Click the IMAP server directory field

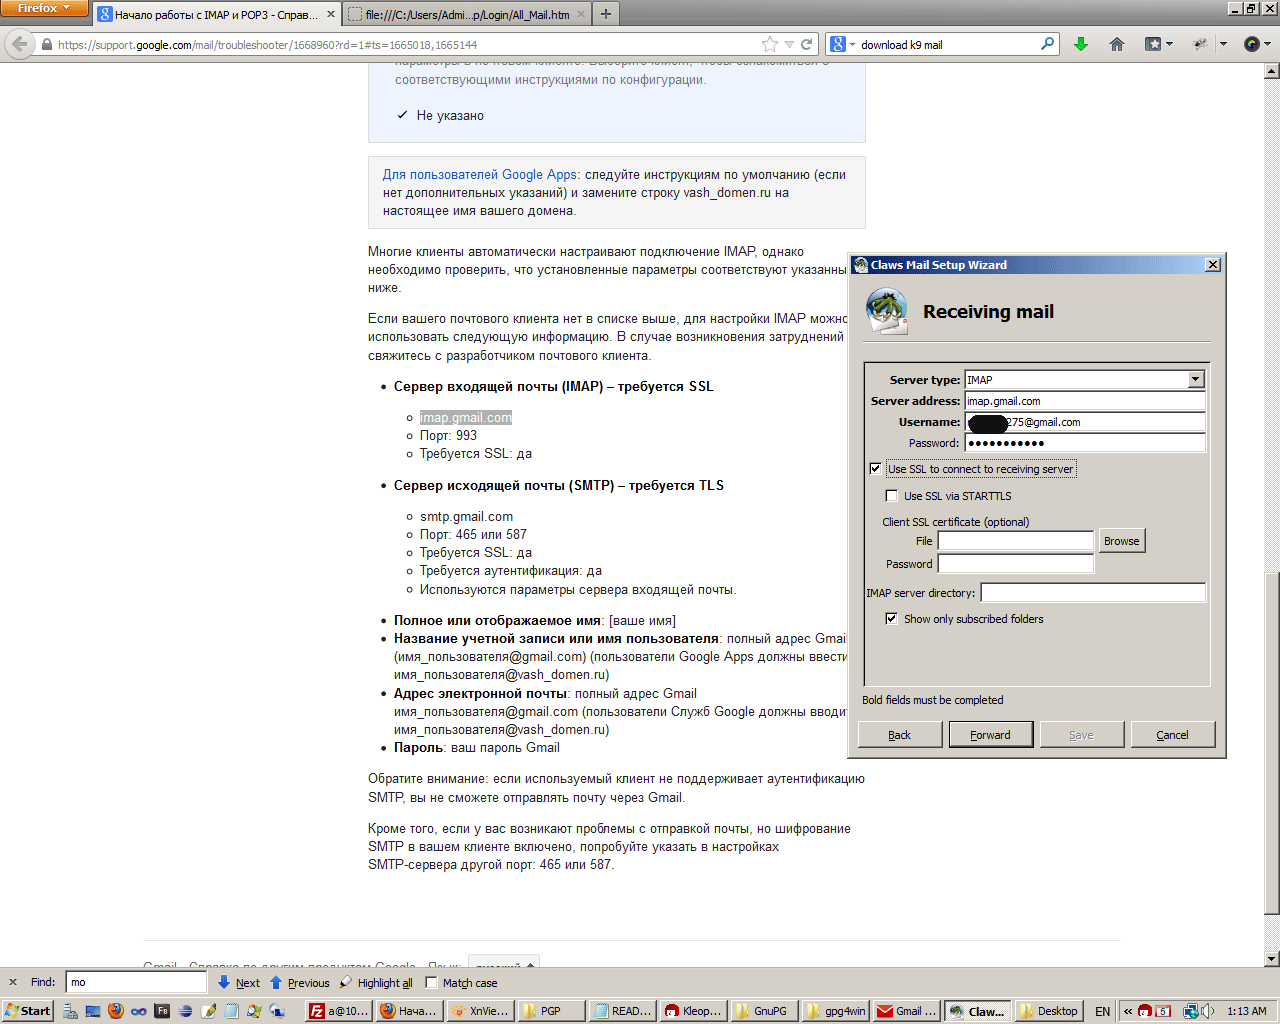pos(1093,593)
